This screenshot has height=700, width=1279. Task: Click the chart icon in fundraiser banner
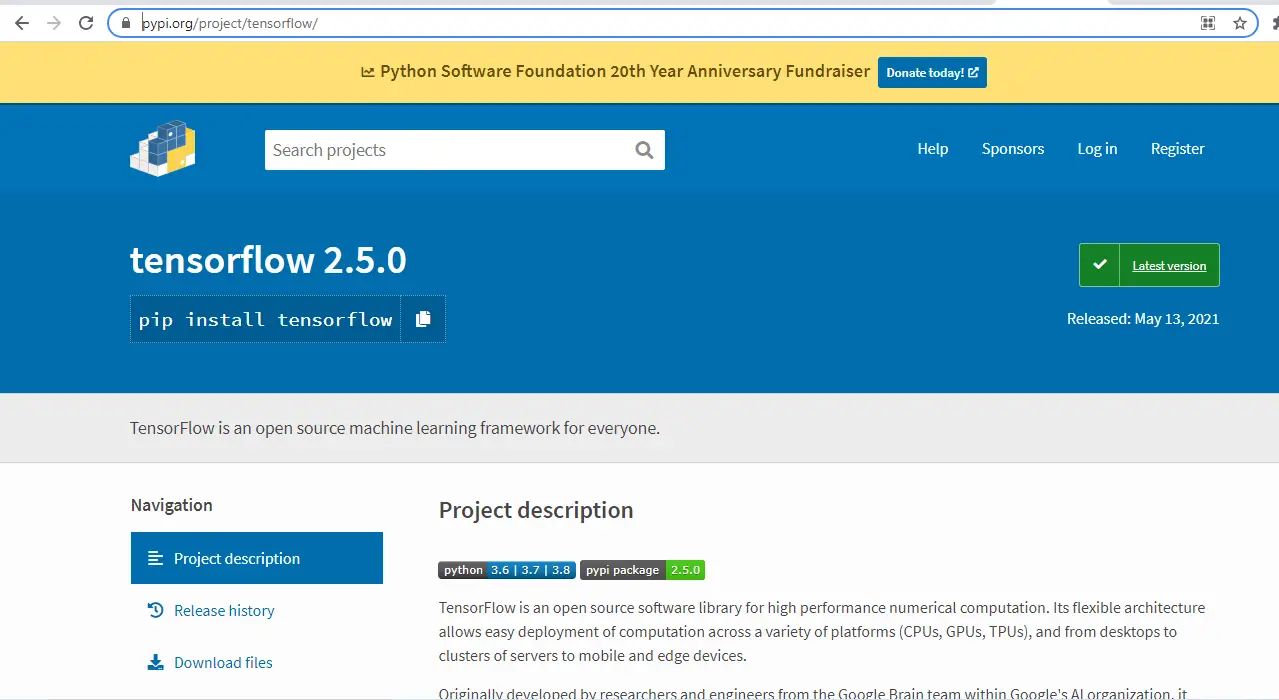[x=368, y=72]
